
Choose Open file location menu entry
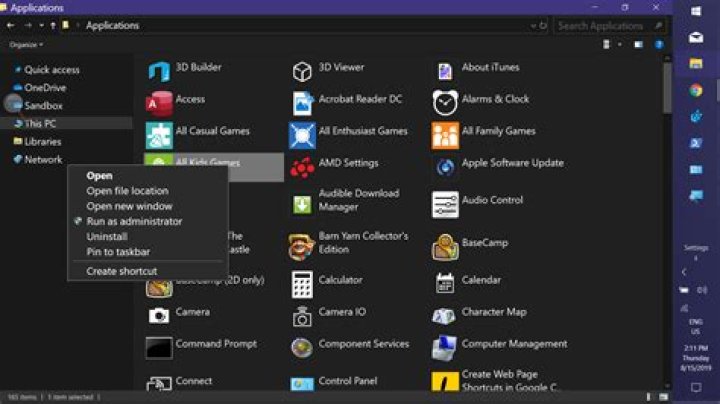point(127,191)
